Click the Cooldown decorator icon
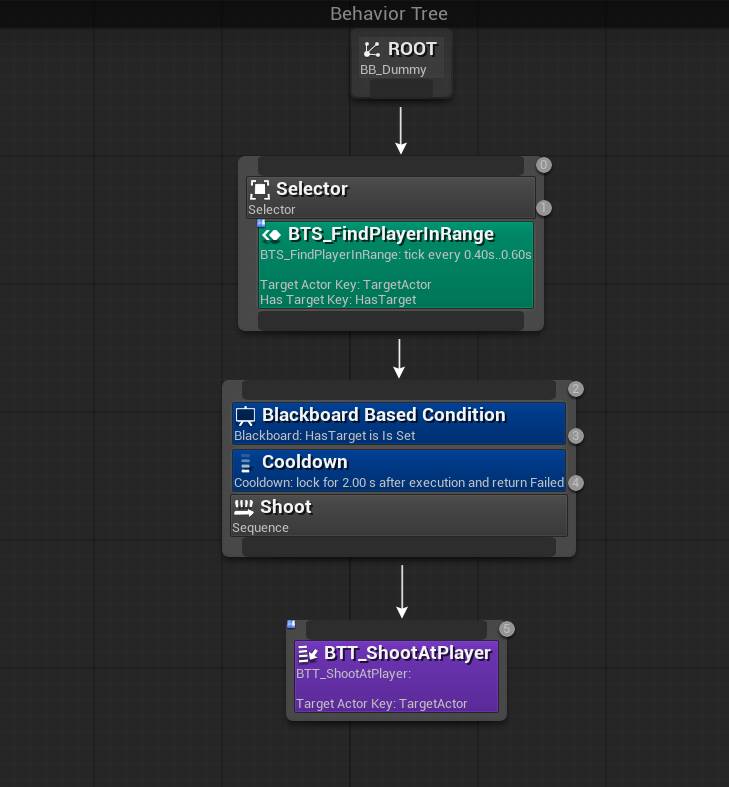The height and width of the screenshot is (787, 729). coord(246,463)
